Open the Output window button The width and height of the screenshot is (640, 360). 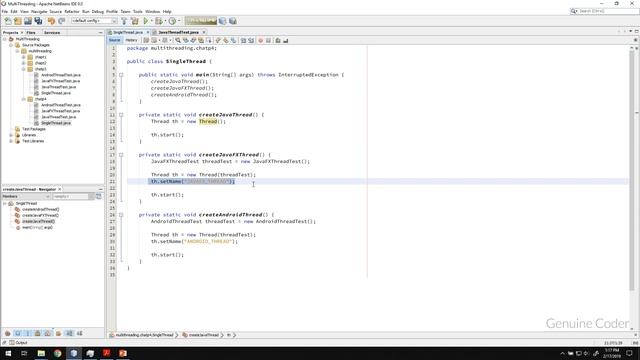pyautogui.click(x=18, y=342)
